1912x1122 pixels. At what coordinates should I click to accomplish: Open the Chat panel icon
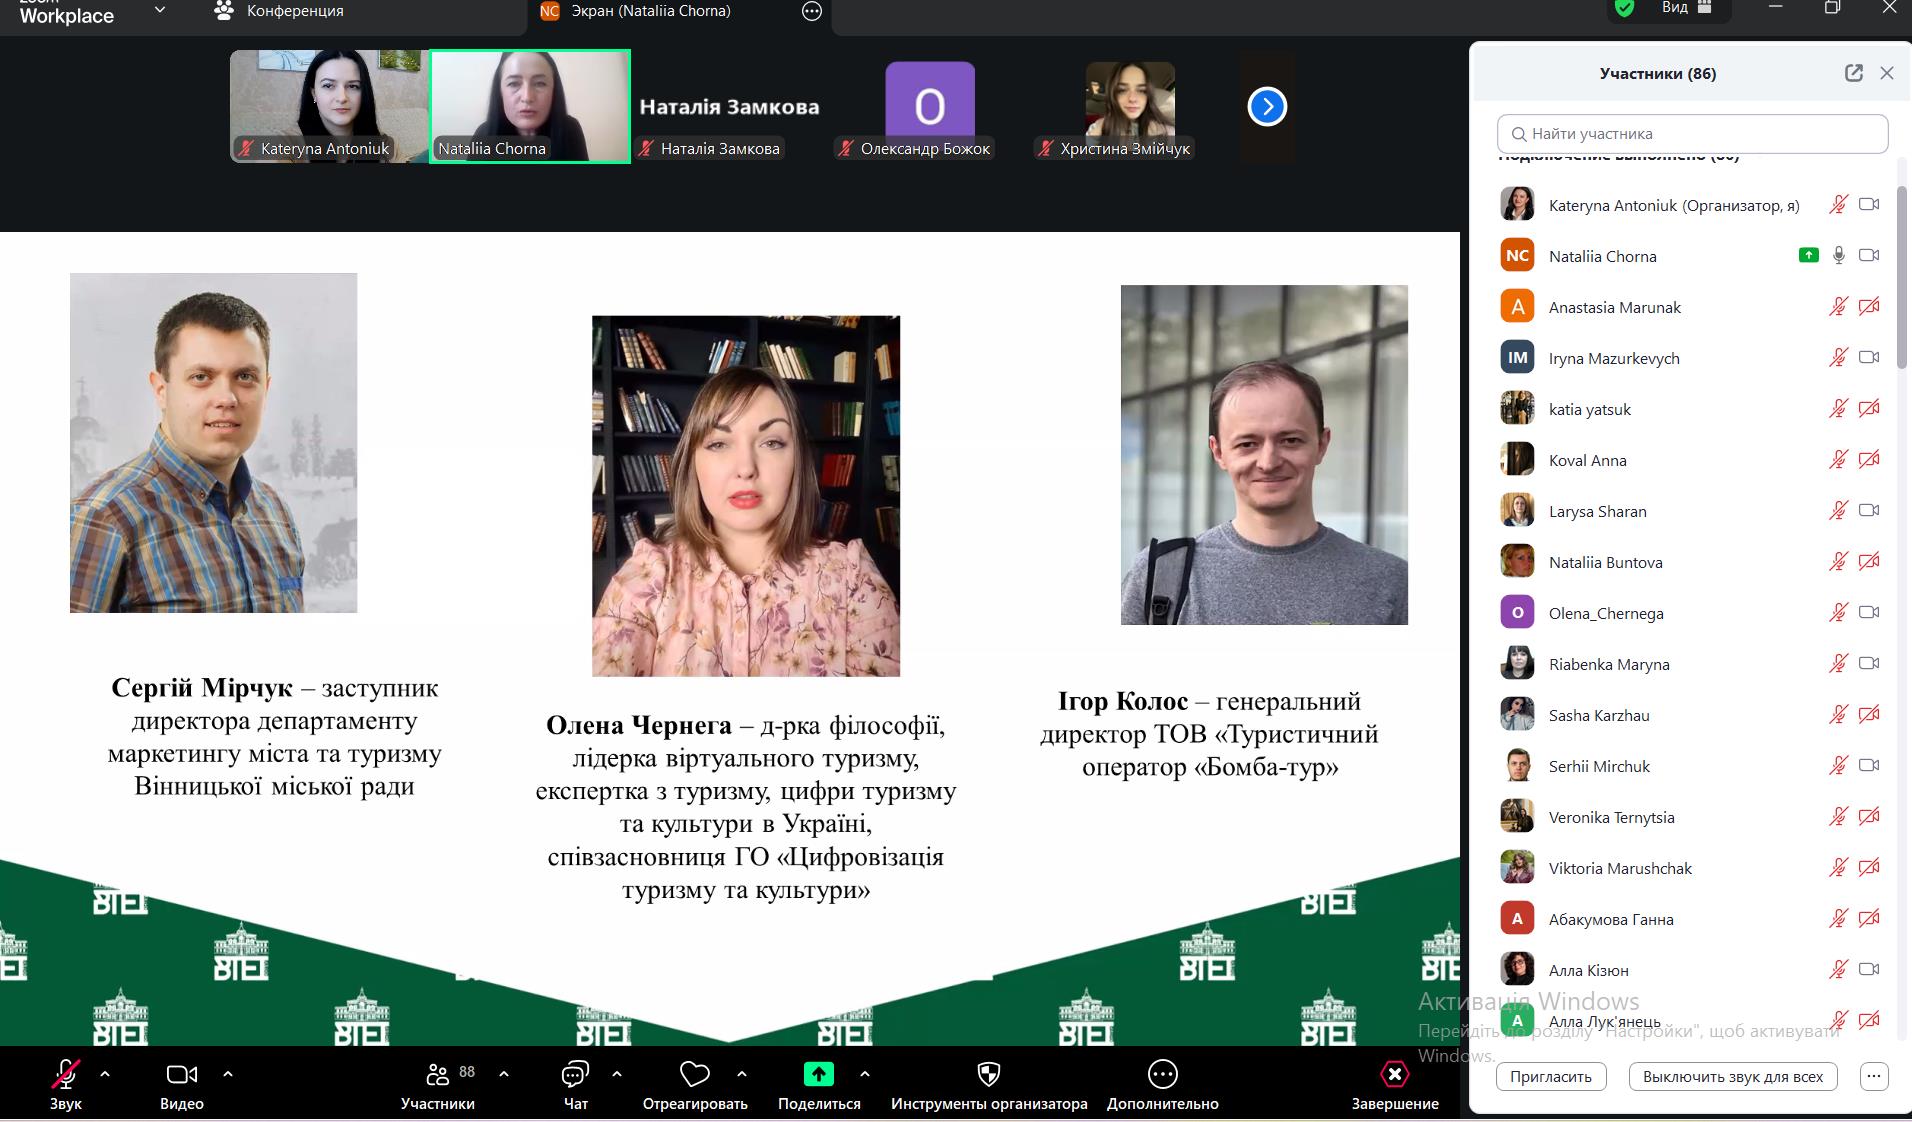[575, 1075]
